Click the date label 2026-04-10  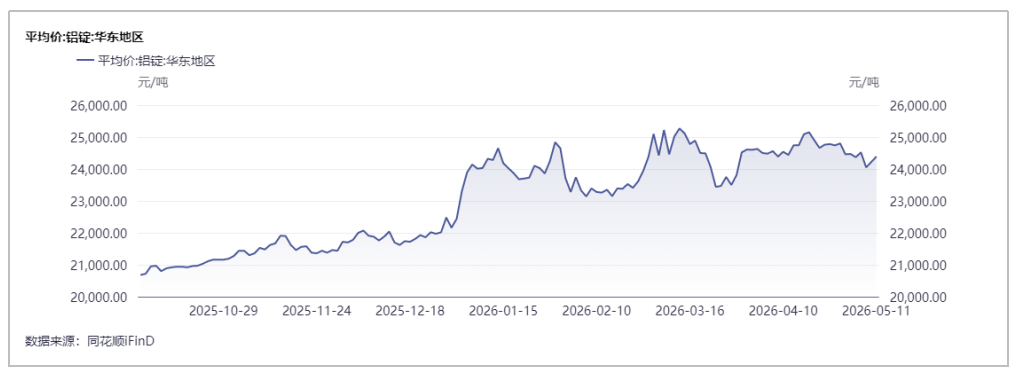coord(783,311)
